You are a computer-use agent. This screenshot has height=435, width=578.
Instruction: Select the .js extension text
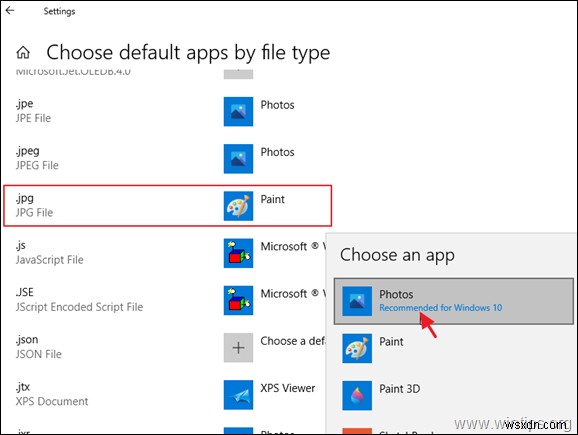21,246
